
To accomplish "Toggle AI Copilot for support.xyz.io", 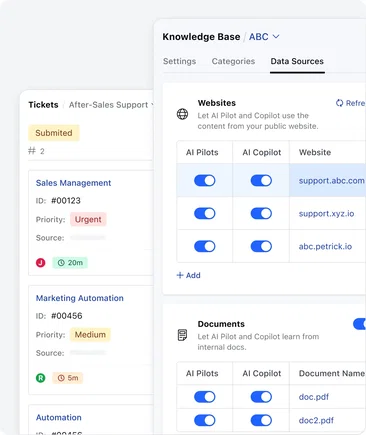I will [x=261, y=213].
